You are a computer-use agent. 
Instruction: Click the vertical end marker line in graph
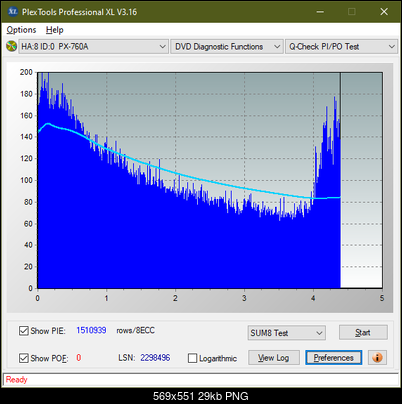[340, 180]
